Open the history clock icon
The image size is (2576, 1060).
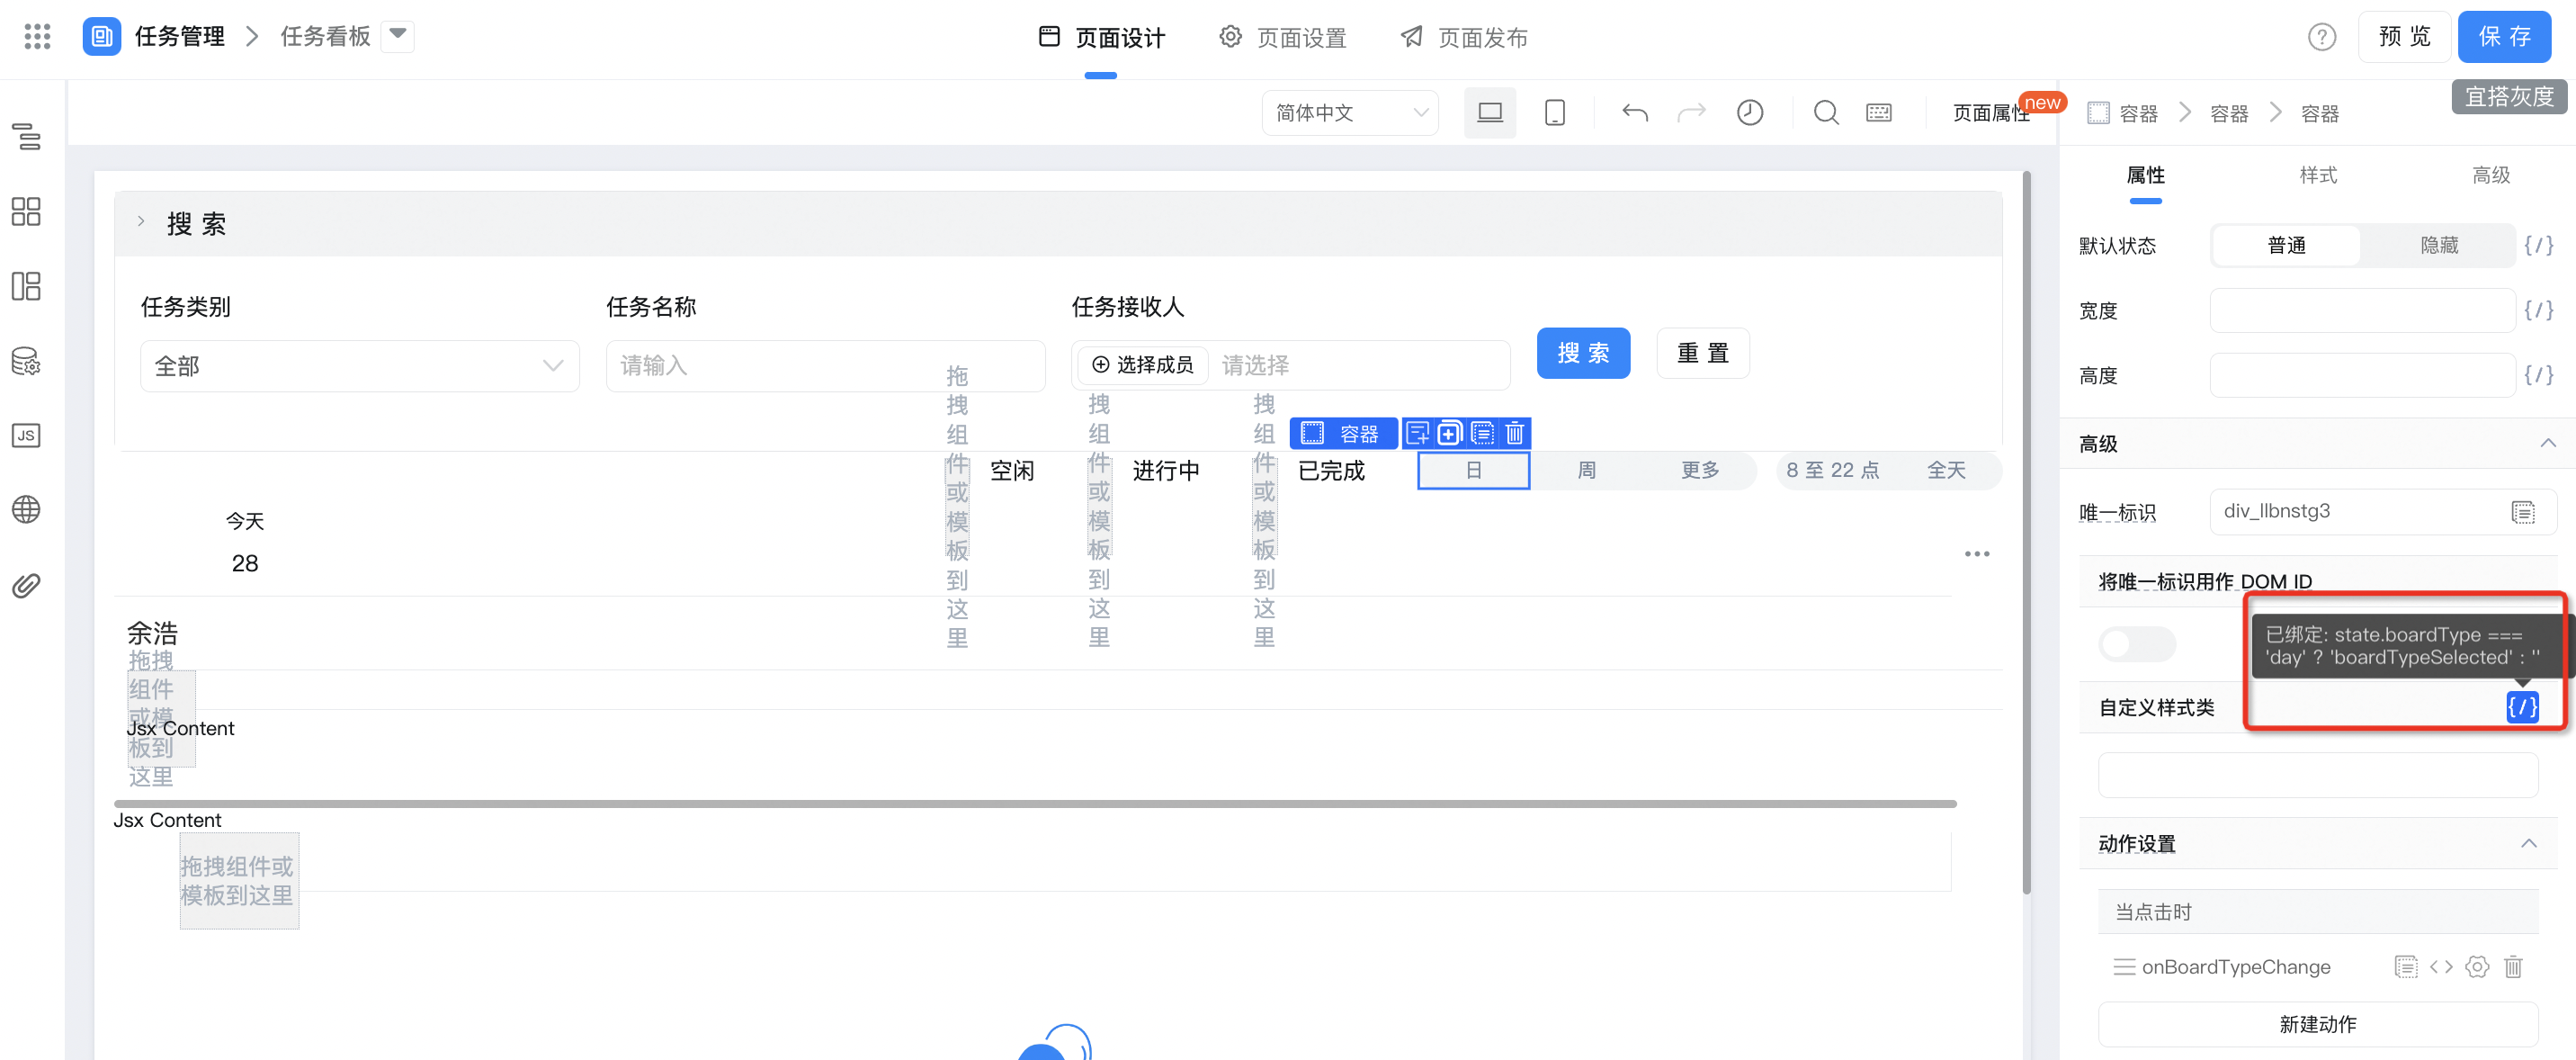click(x=1749, y=113)
